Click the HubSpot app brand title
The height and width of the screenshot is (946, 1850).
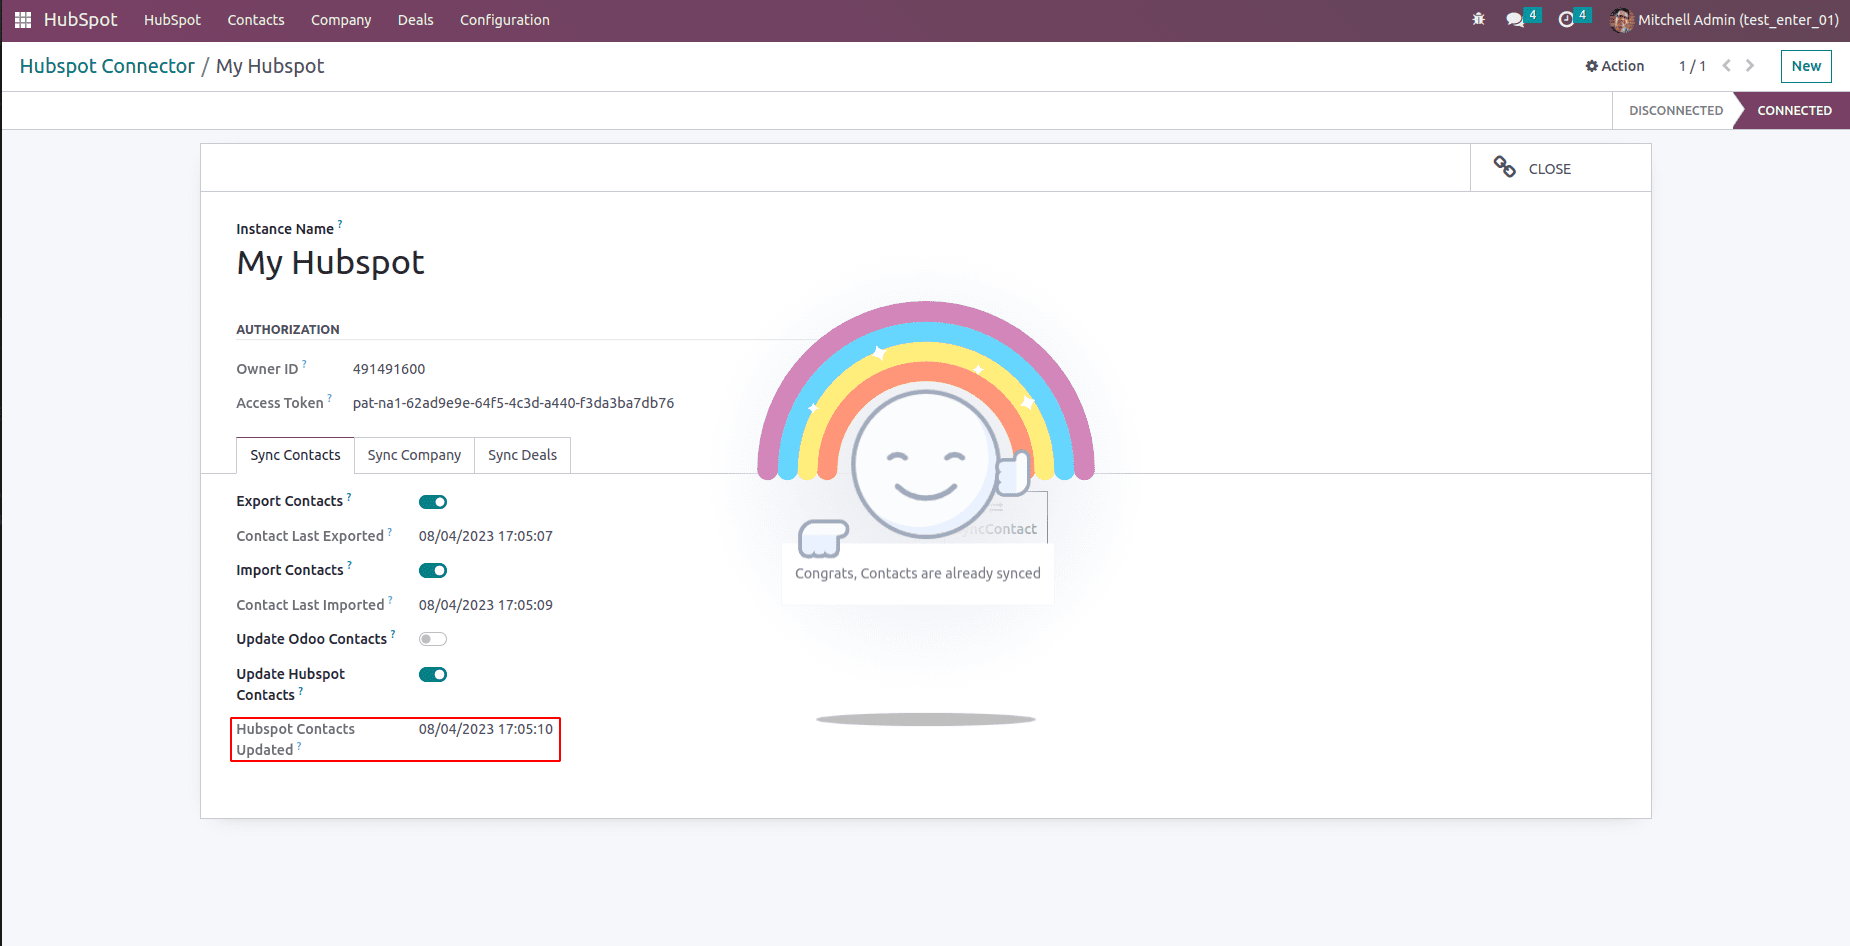click(x=80, y=20)
